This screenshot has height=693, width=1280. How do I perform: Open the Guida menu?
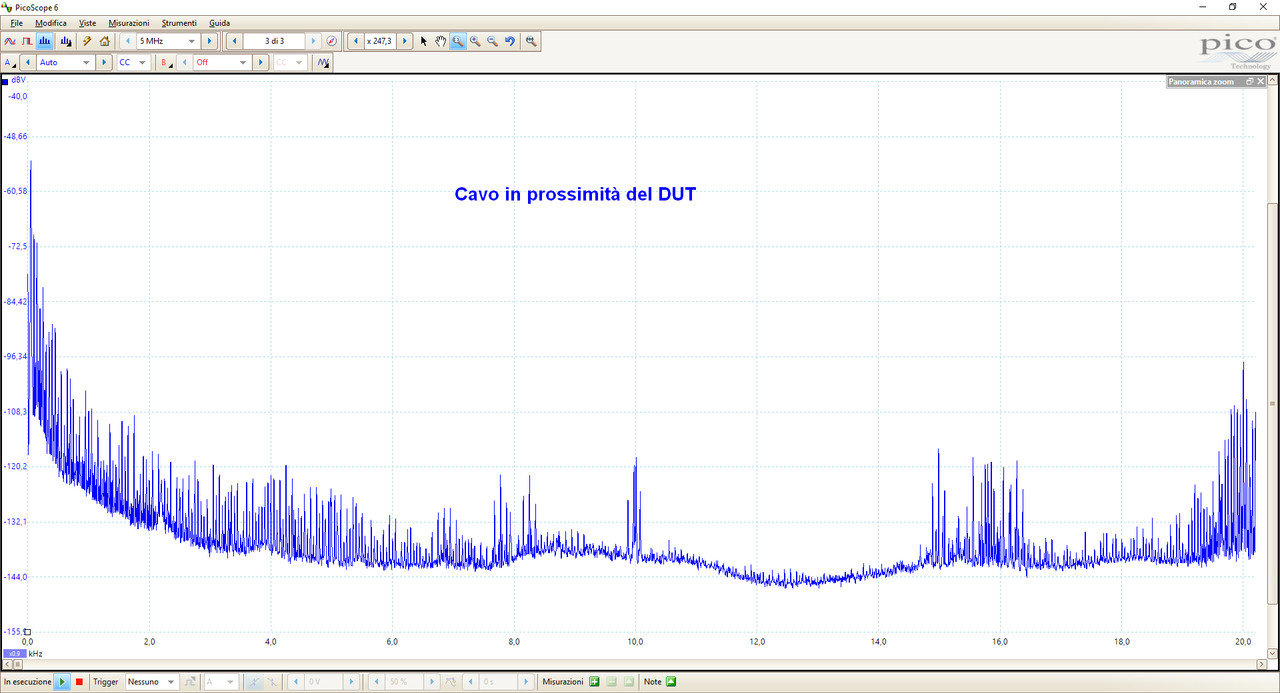219,22
